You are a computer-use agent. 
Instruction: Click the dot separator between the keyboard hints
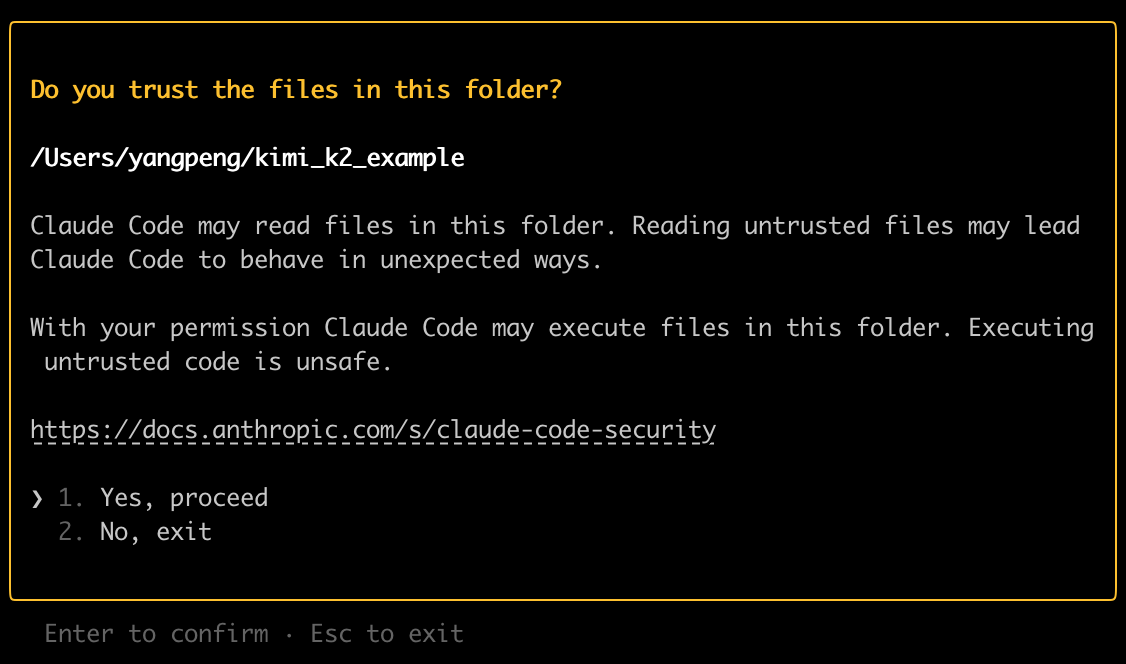pyautogui.click(x=289, y=634)
